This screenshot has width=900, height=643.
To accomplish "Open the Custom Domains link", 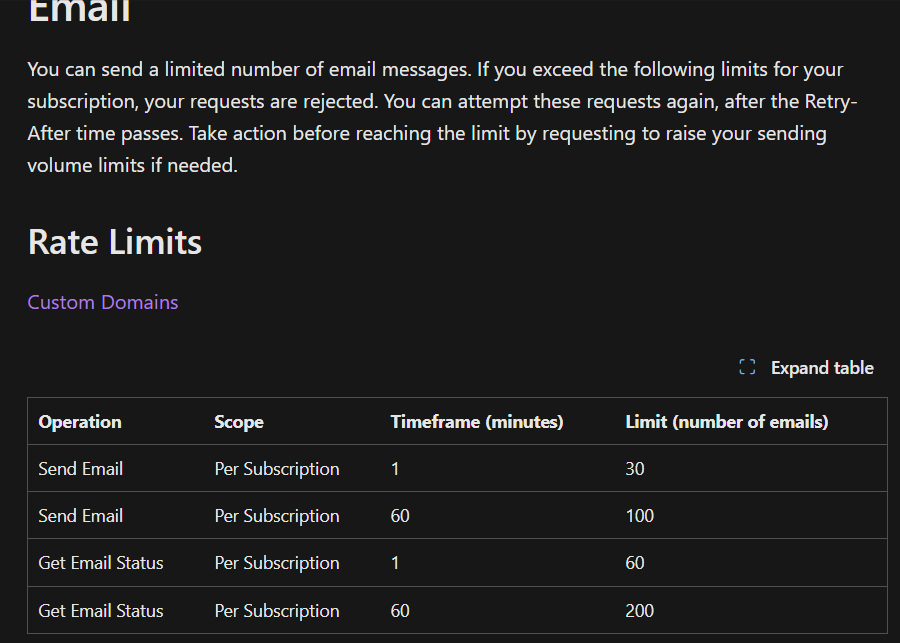I will click(x=103, y=303).
